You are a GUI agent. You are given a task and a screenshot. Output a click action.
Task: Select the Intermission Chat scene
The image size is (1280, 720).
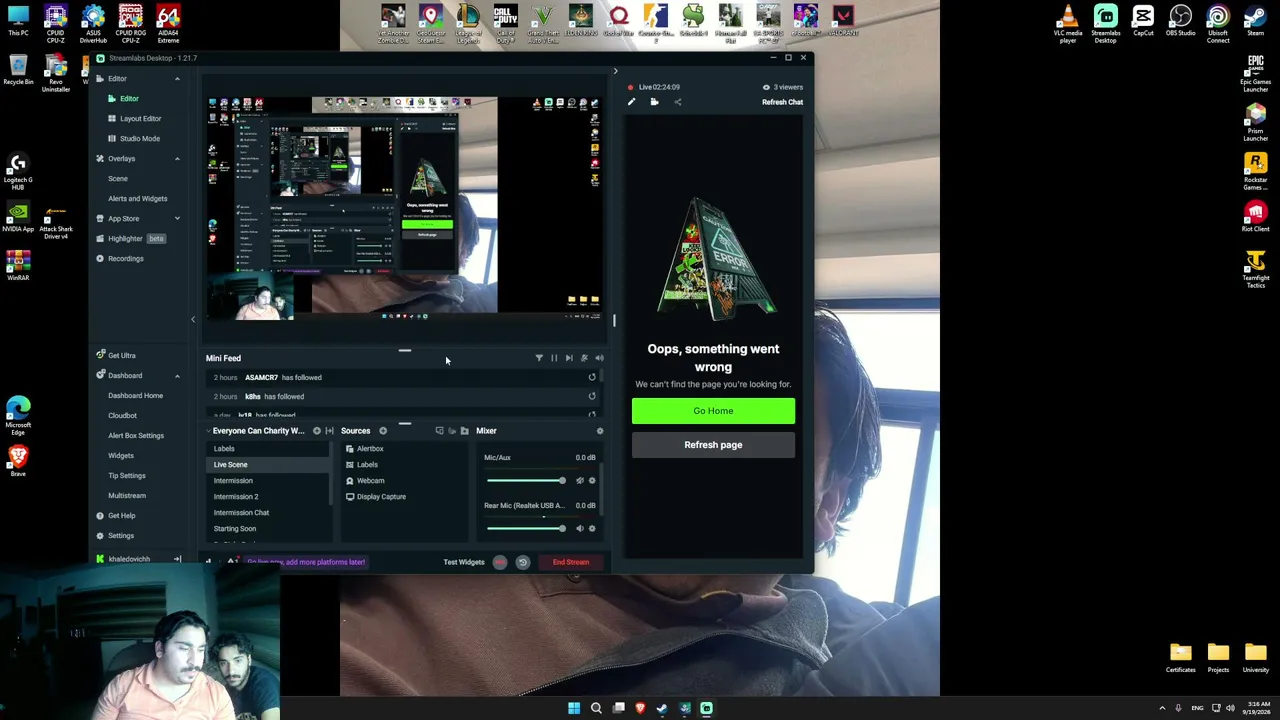pyautogui.click(x=241, y=512)
